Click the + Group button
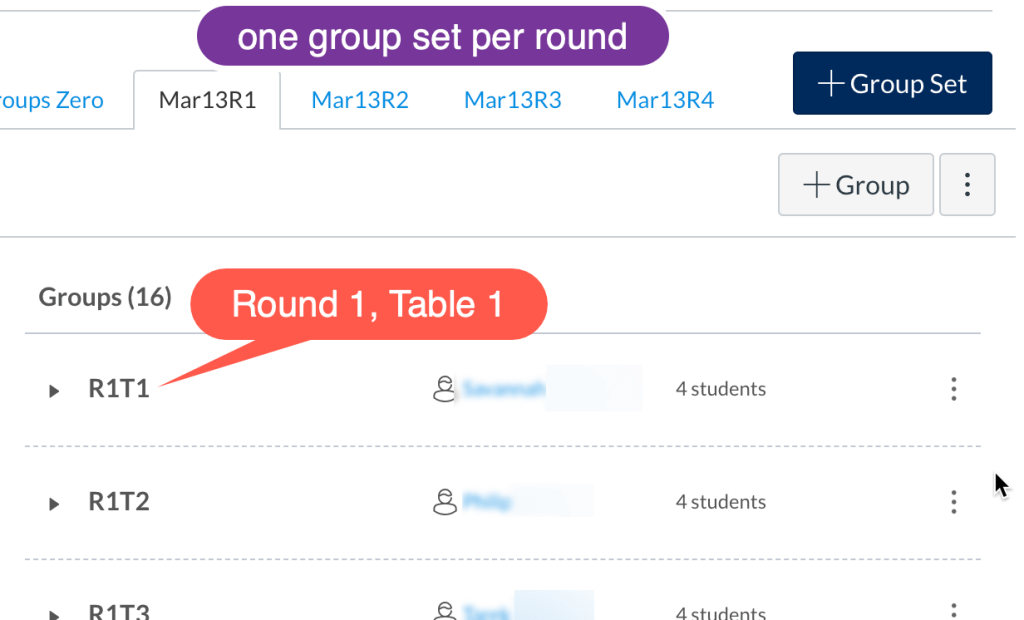The image size is (1024, 620). click(855, 185)
